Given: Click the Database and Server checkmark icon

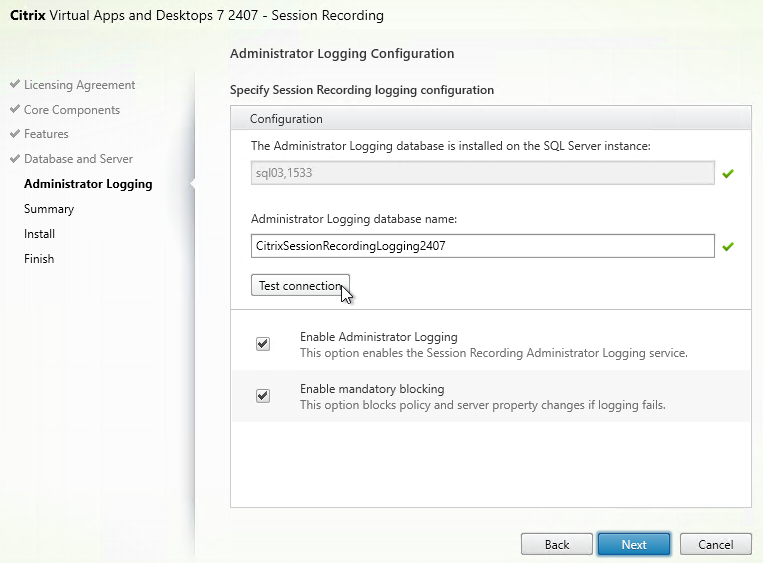Looking at the screenshot, I should [x=15, y=159].
